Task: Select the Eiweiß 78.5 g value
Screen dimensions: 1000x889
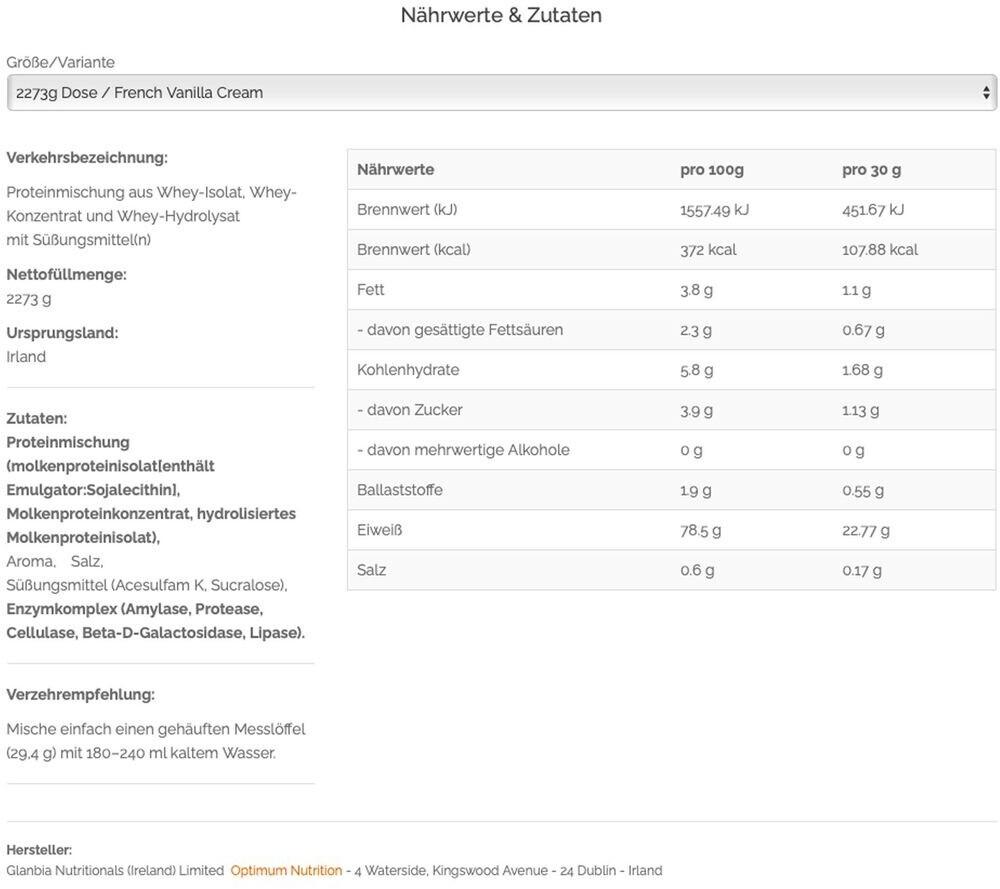Action: [x=701, y=530]
